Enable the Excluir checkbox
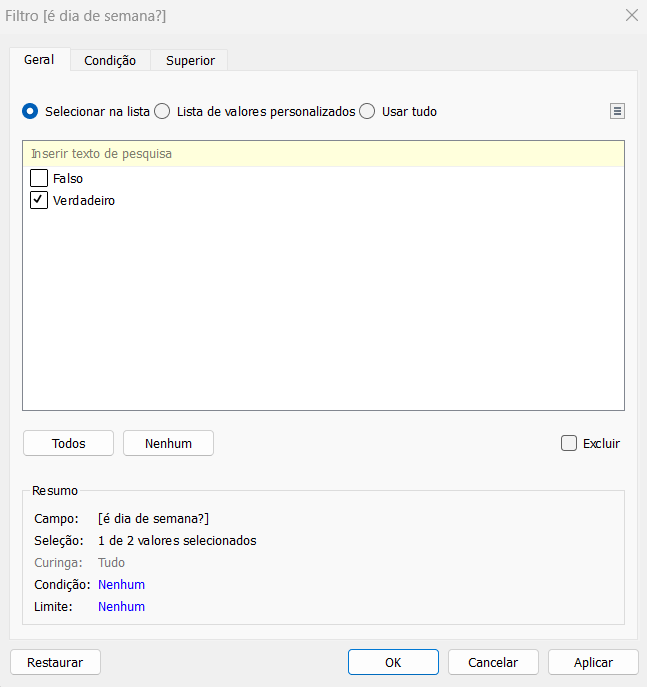This screenshot has height=687, width=647. [569, 443]
